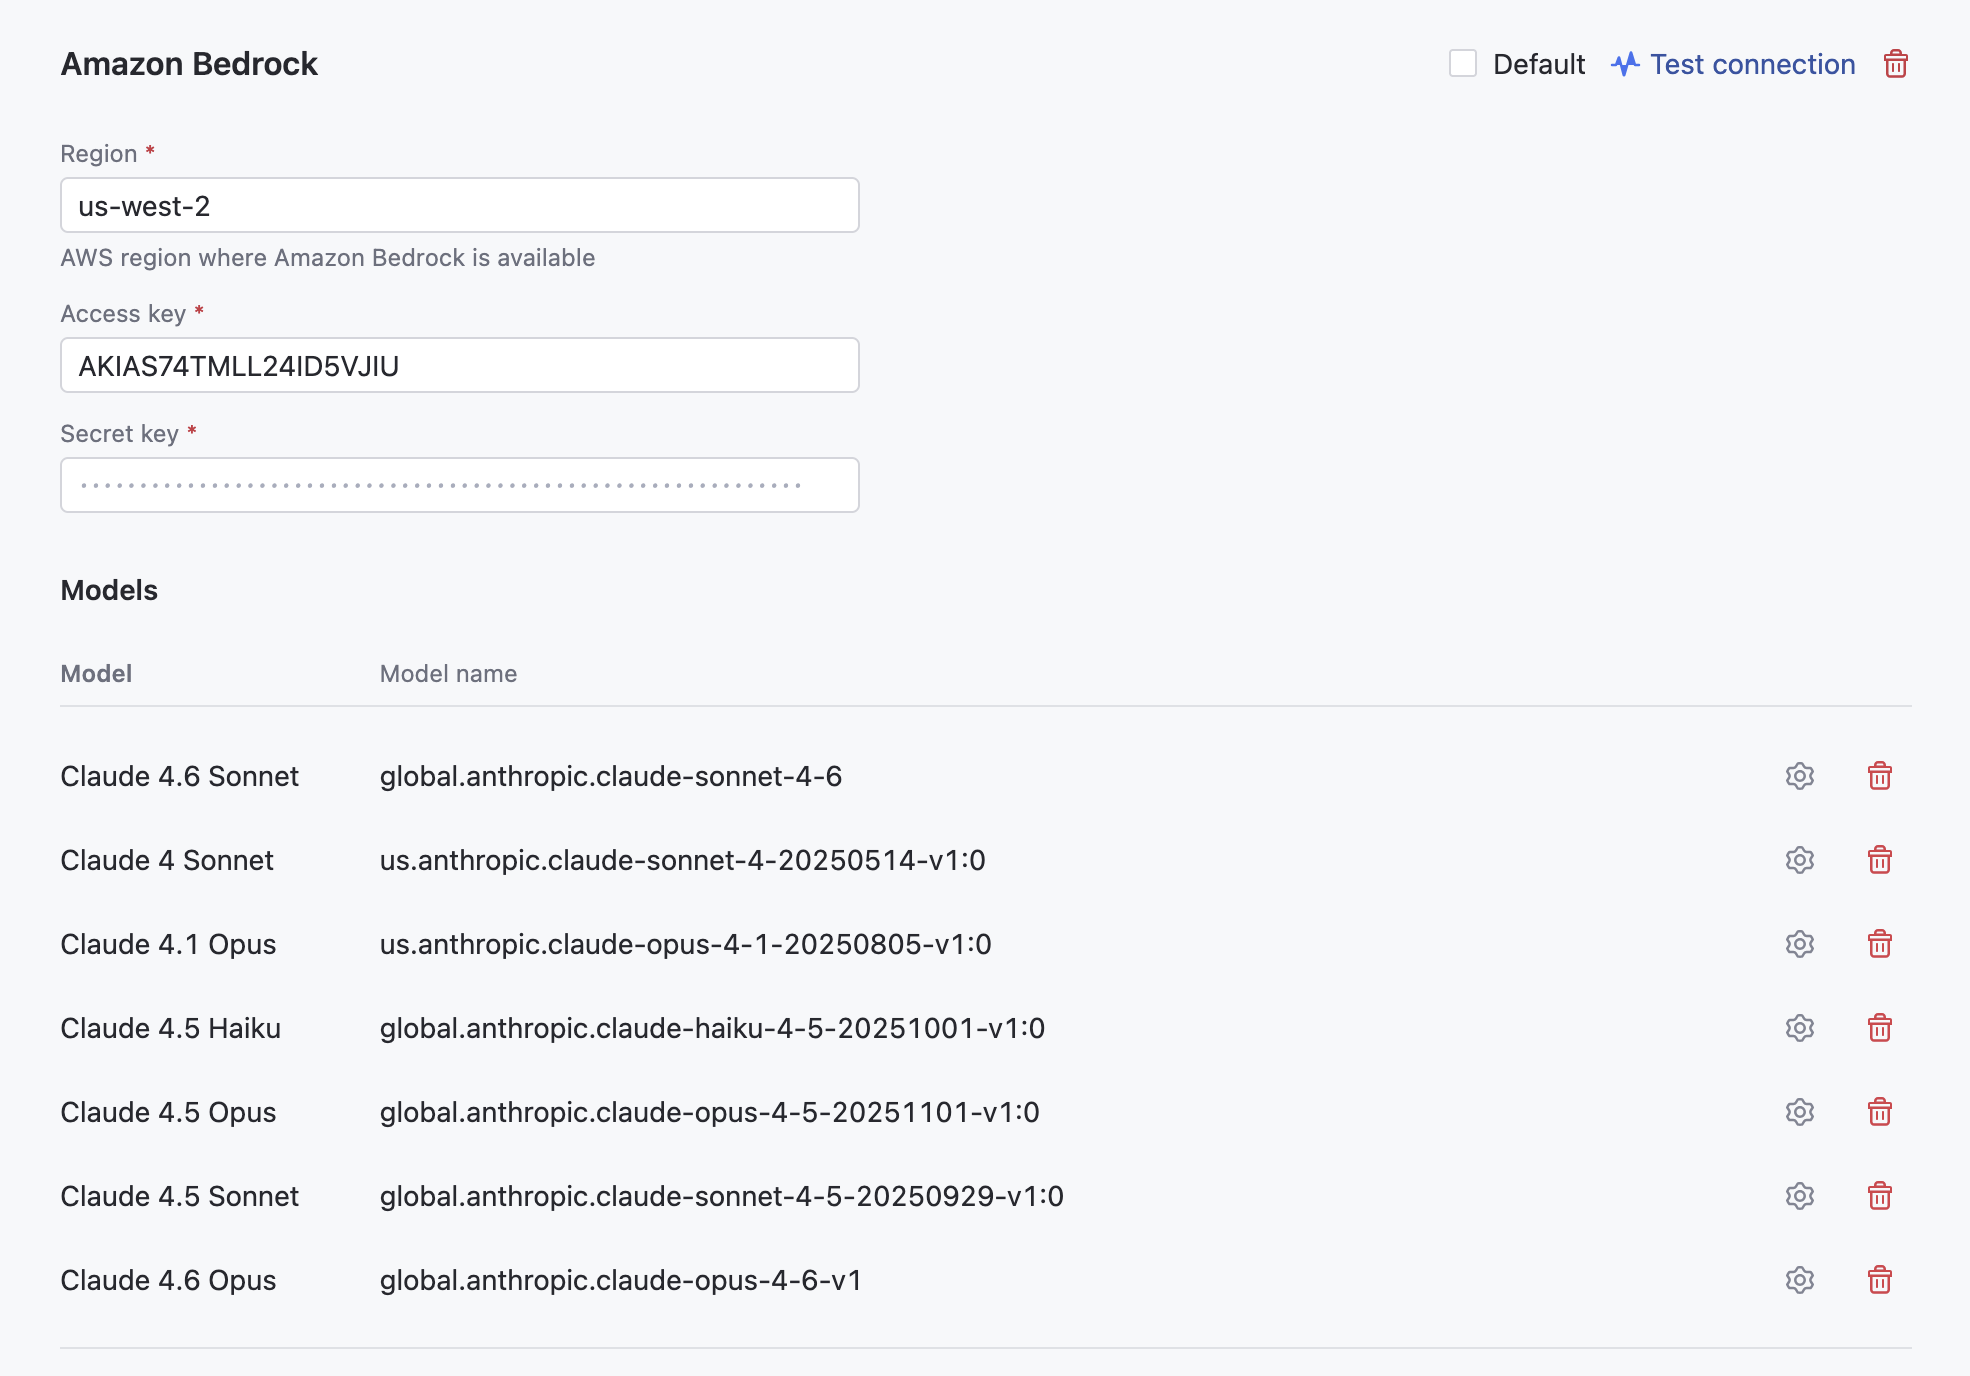Click the Test connection pulse icon
This screenshot has height=1376, width=1970.
1625,64
